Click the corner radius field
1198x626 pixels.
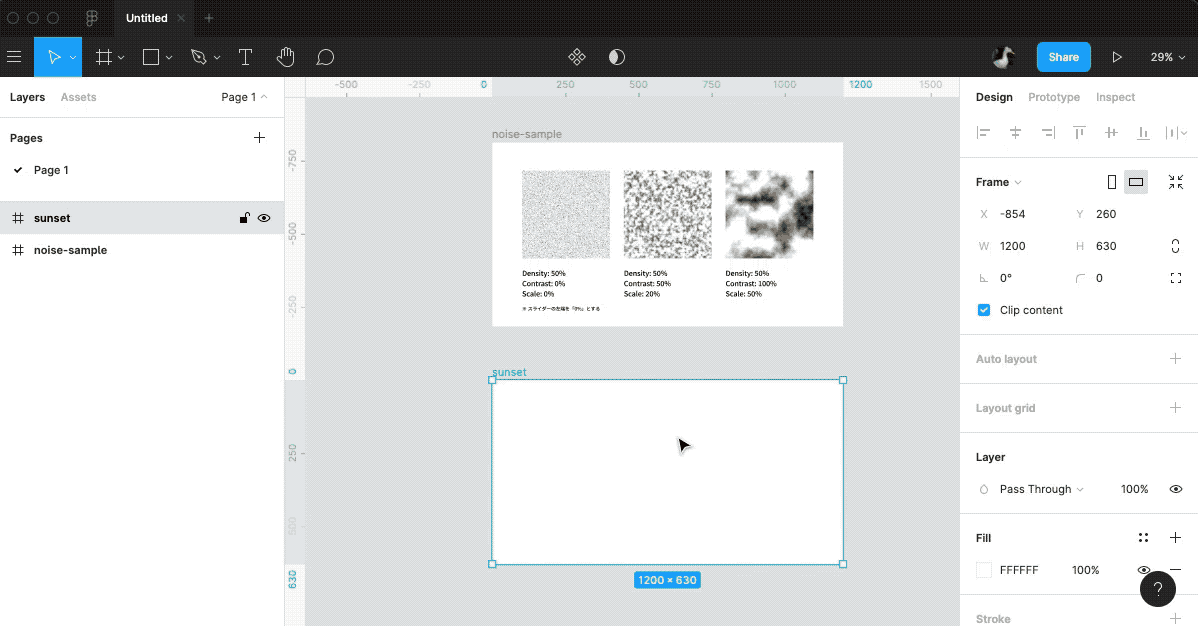coord(1115,278)
